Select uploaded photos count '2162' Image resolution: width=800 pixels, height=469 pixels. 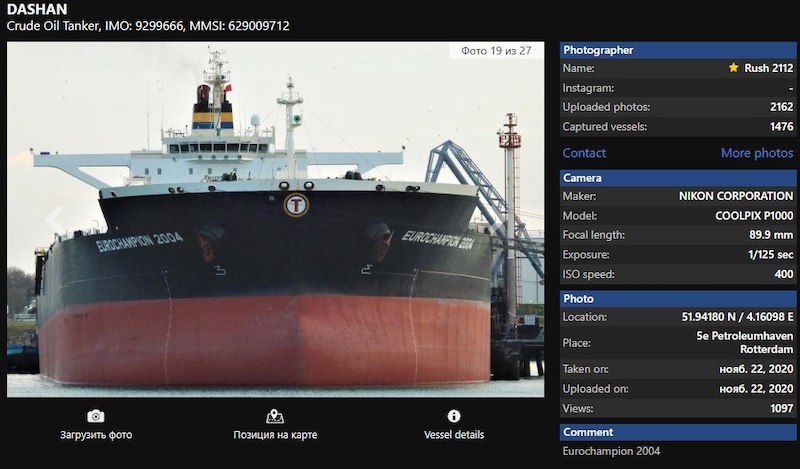pos(781,107)
